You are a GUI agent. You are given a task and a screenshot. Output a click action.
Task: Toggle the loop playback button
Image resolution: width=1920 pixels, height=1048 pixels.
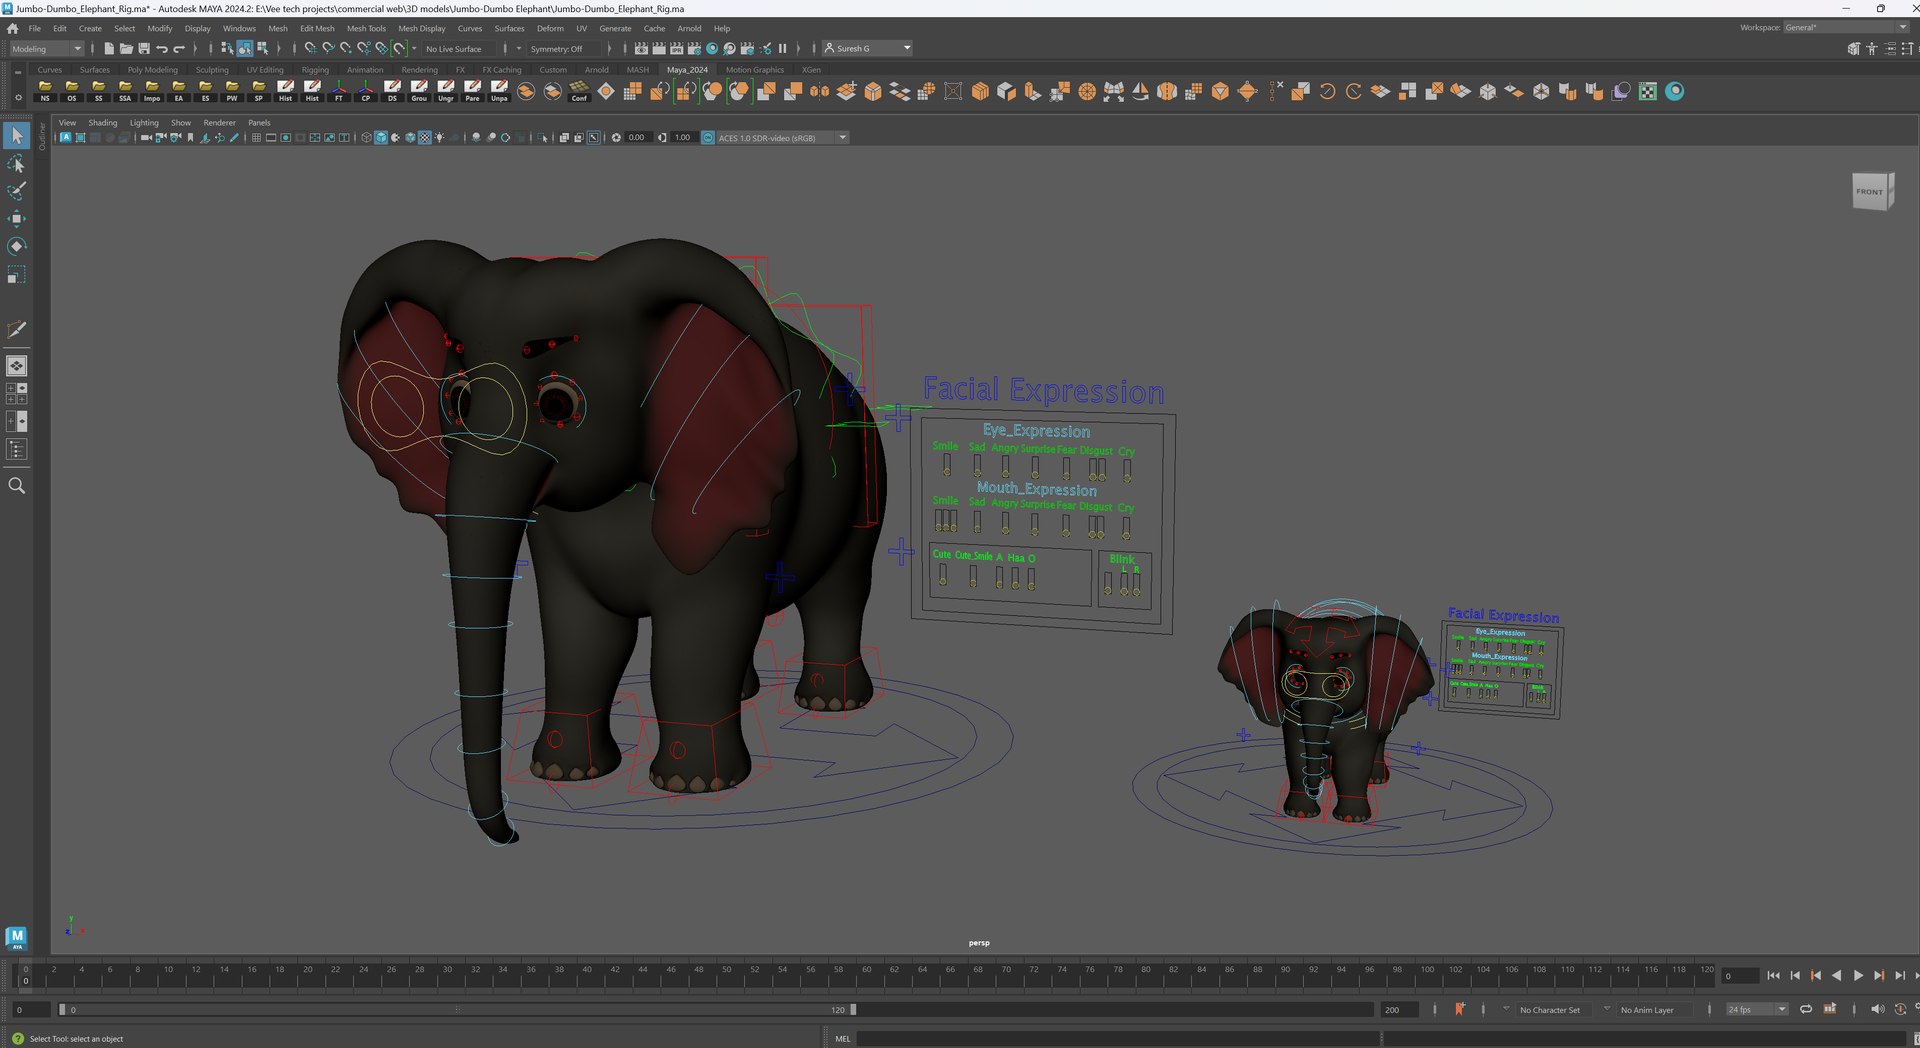(1806, 1009)
